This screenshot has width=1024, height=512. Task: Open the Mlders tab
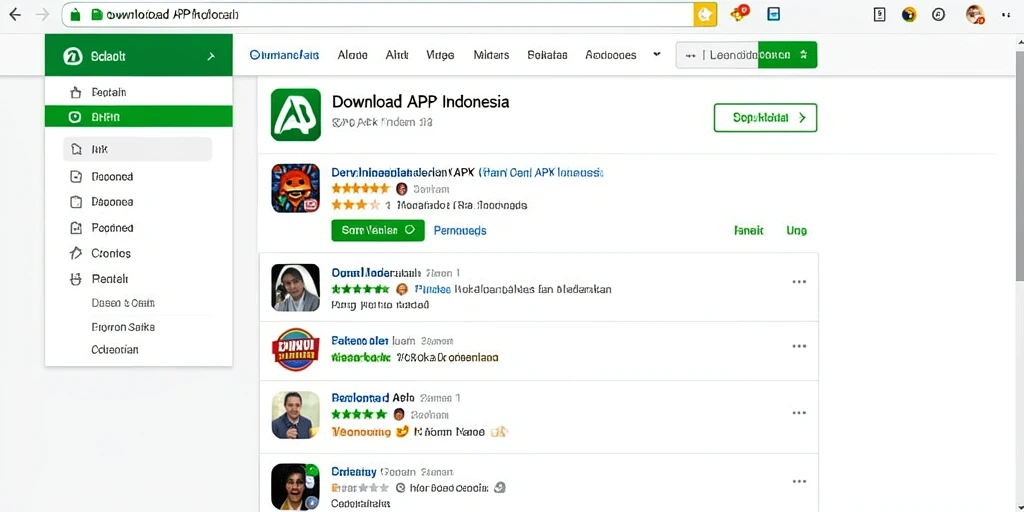491,55
